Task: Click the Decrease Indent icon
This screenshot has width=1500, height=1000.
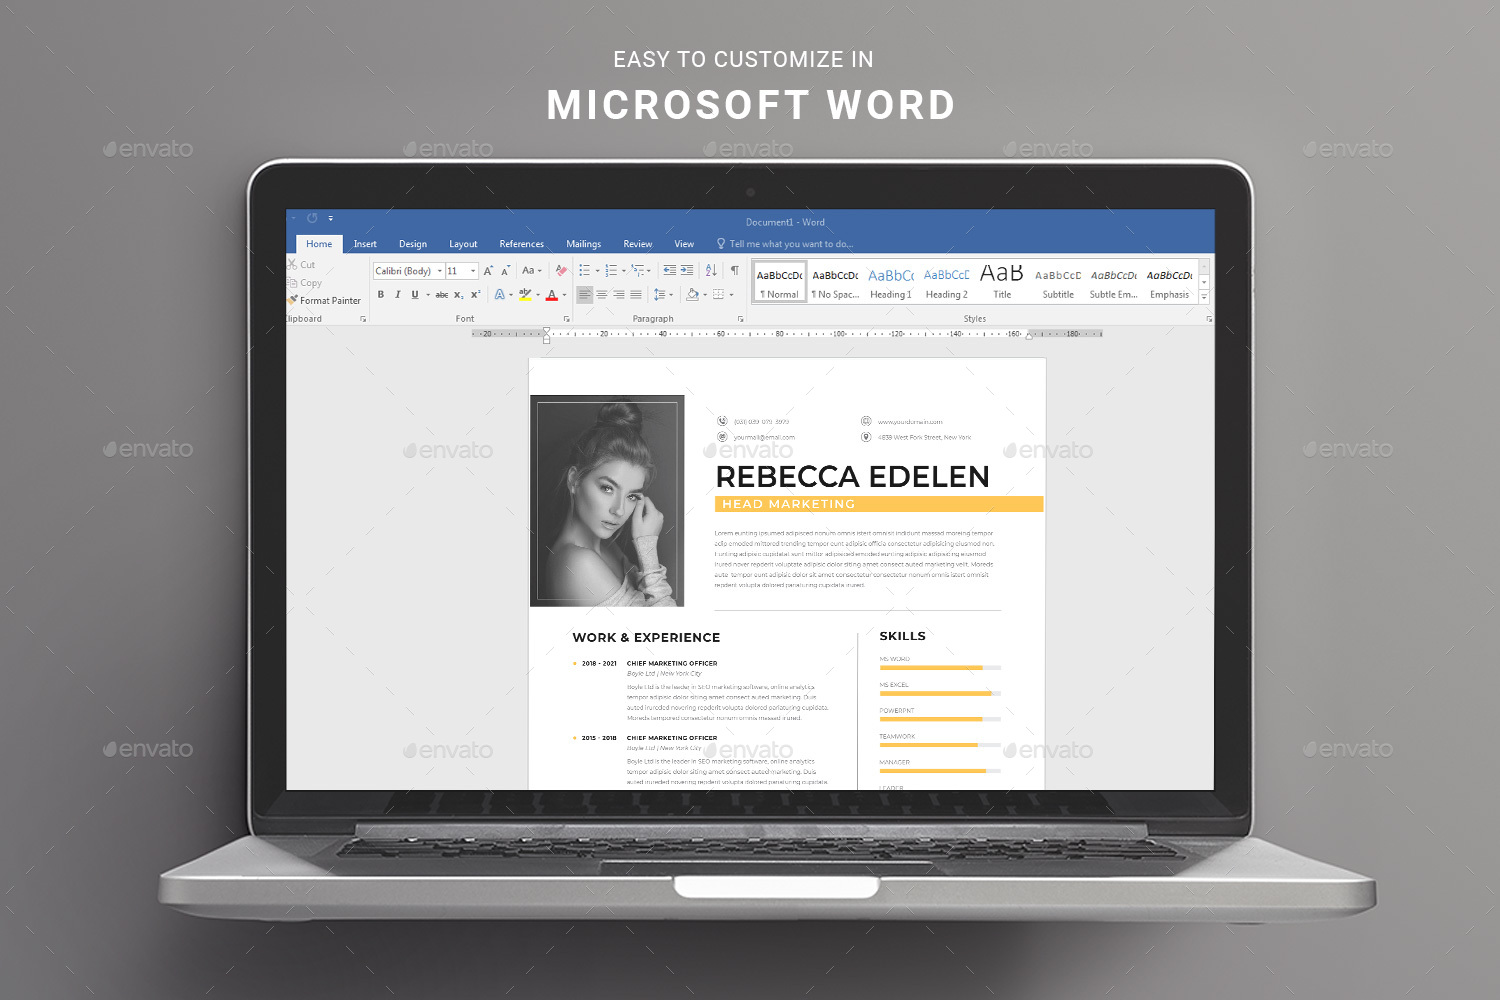Action: pos(669,271)
